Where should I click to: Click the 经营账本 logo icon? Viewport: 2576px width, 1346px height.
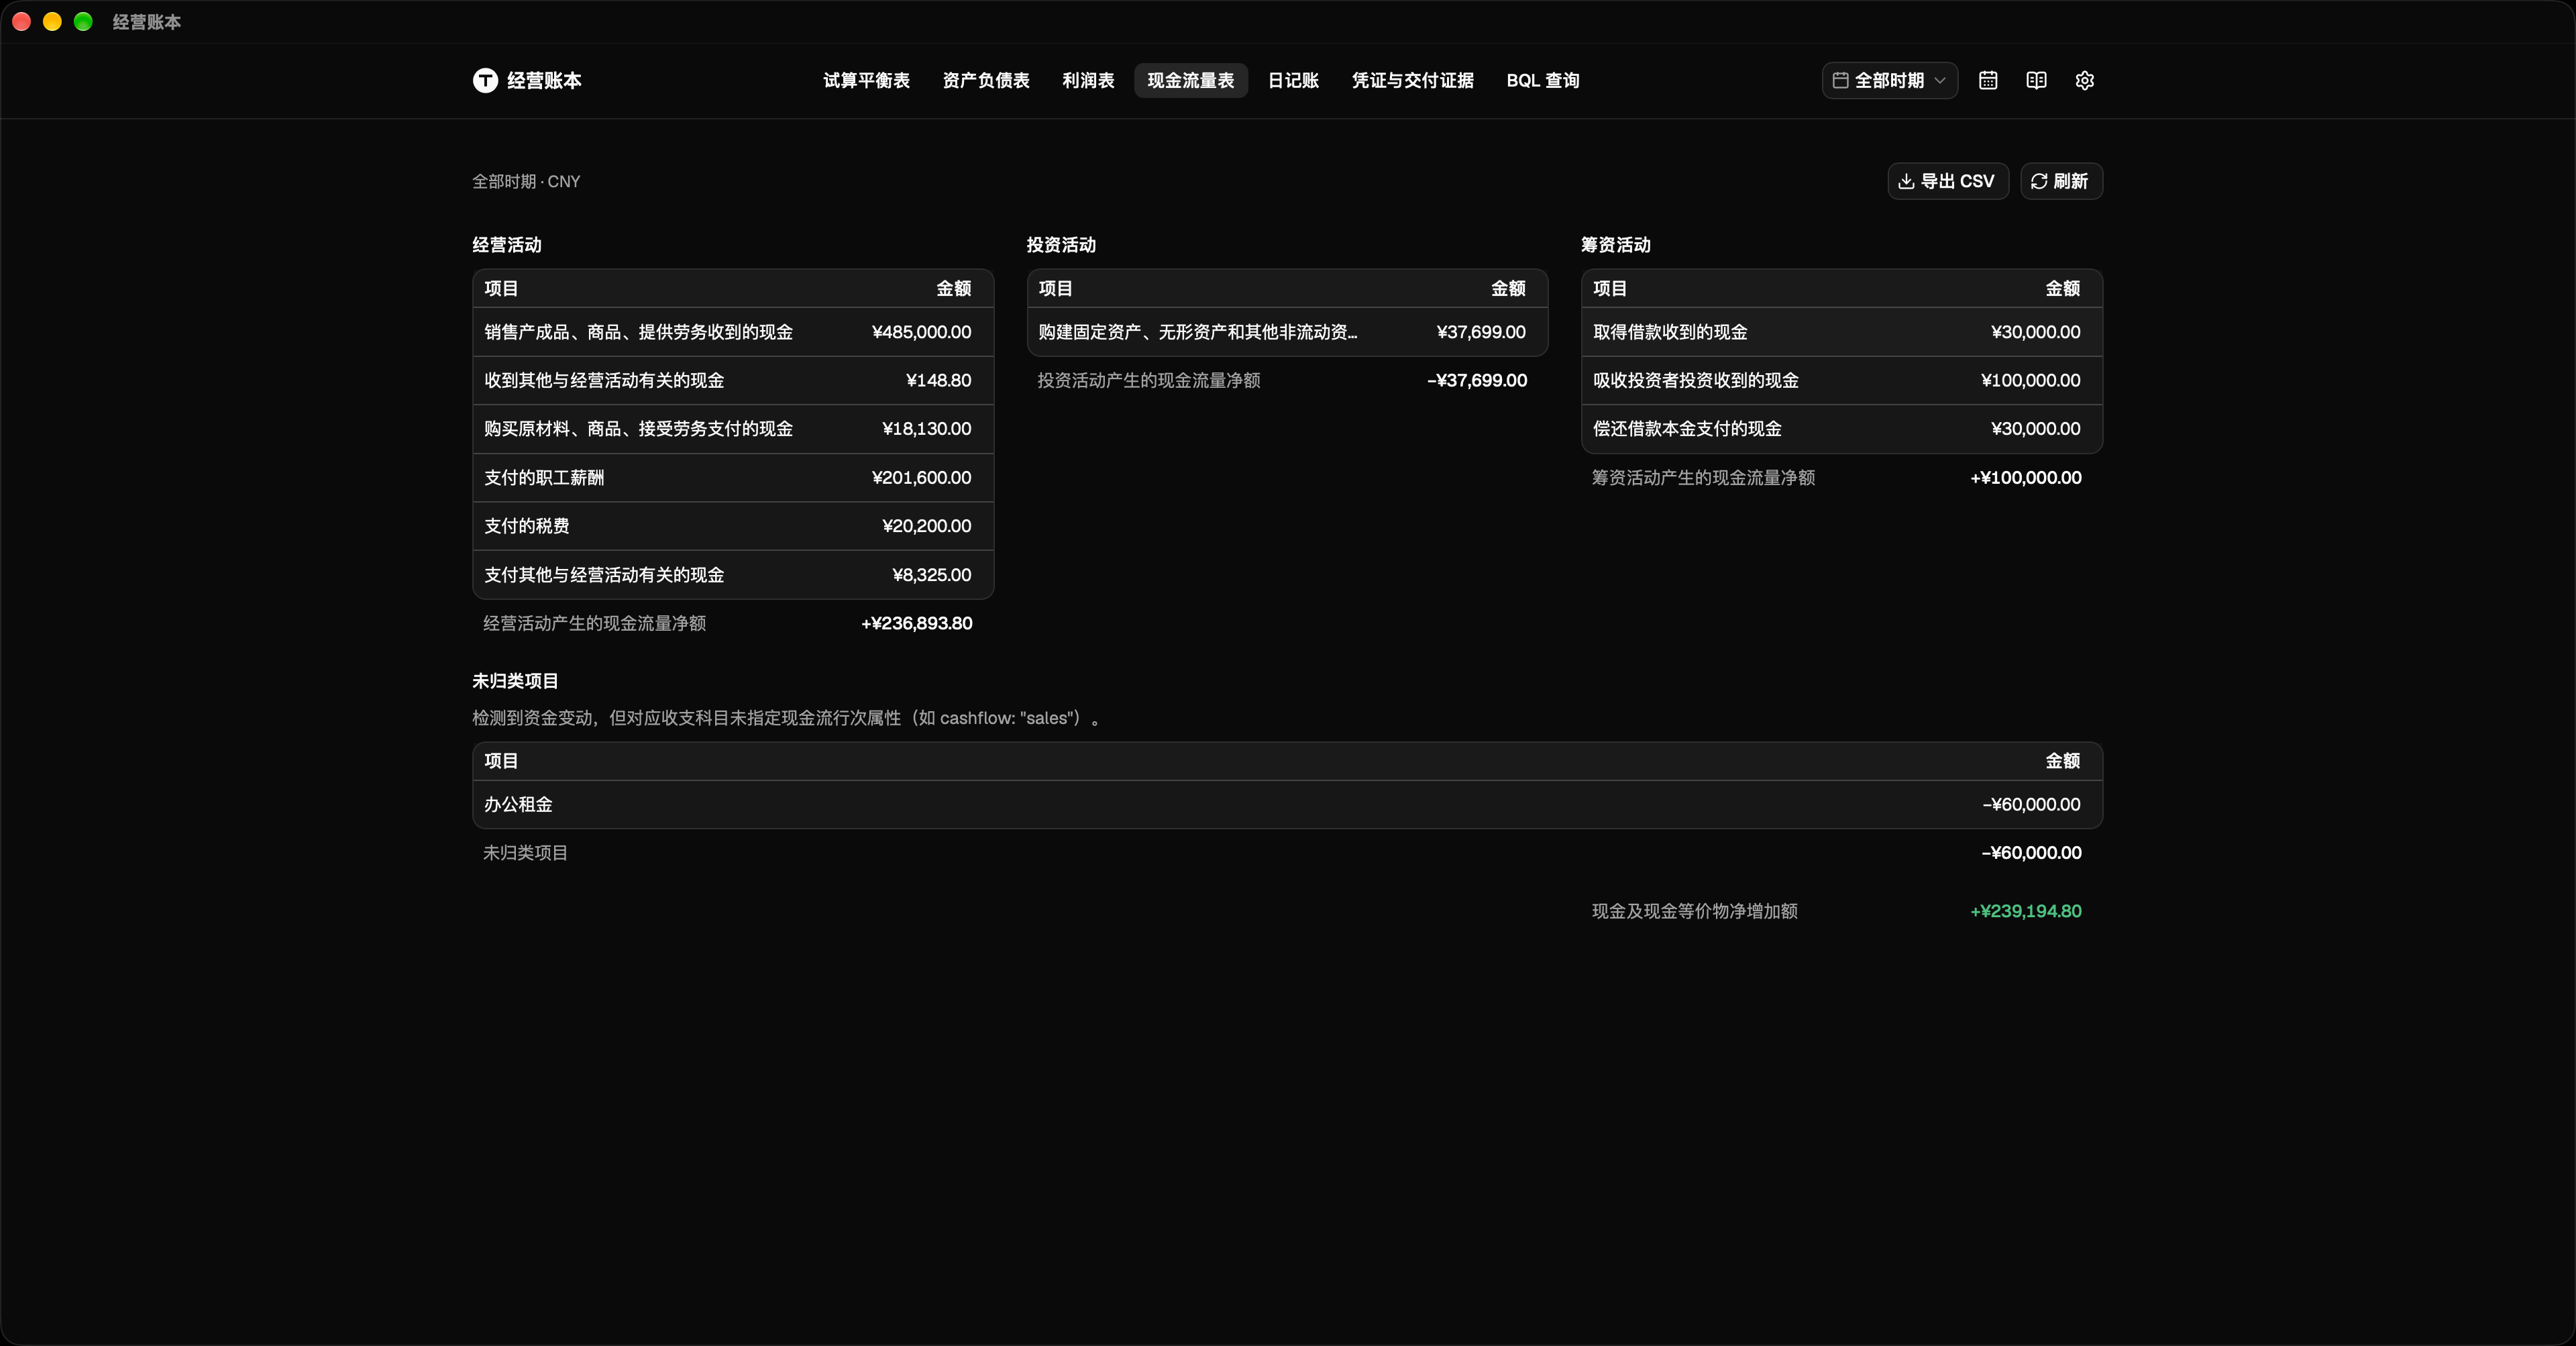[x=485, y=80]
